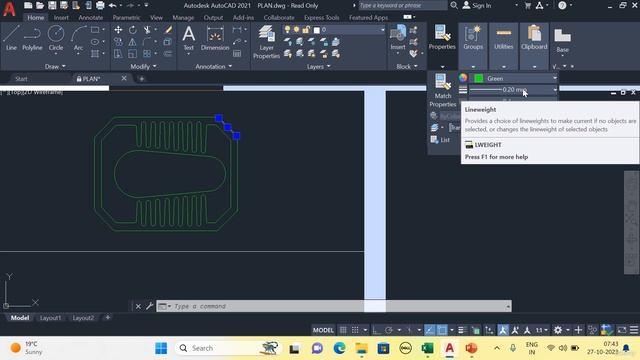Viewport: 640px width, 360px height.
Task: Switch to Layout1 tab
Action: point(51,318)
